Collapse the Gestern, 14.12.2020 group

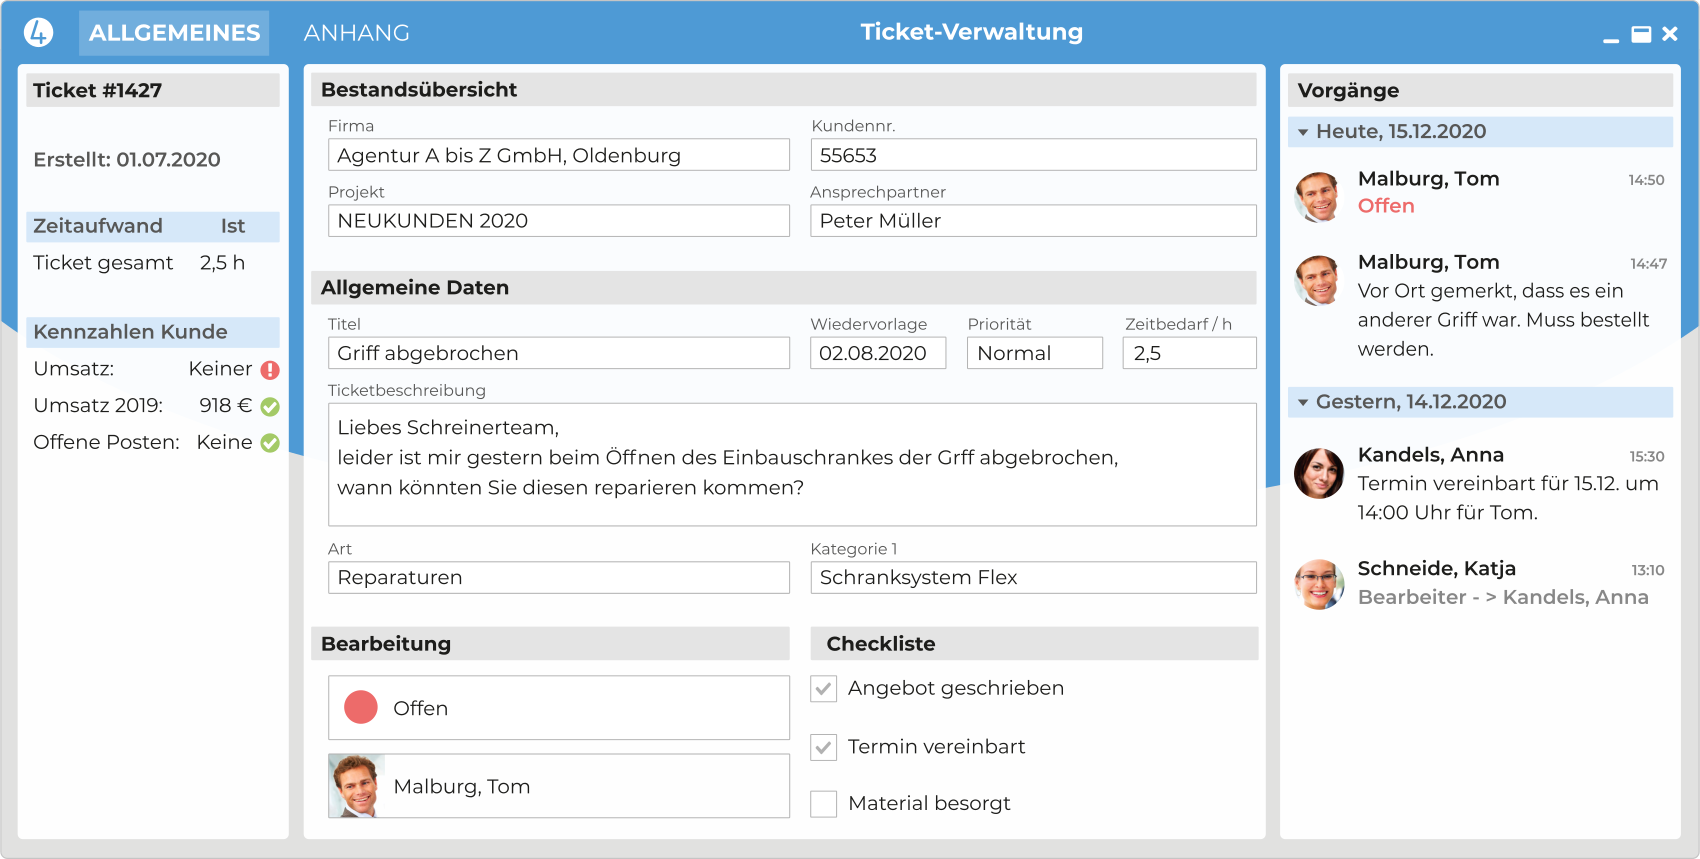[1303, 402]
